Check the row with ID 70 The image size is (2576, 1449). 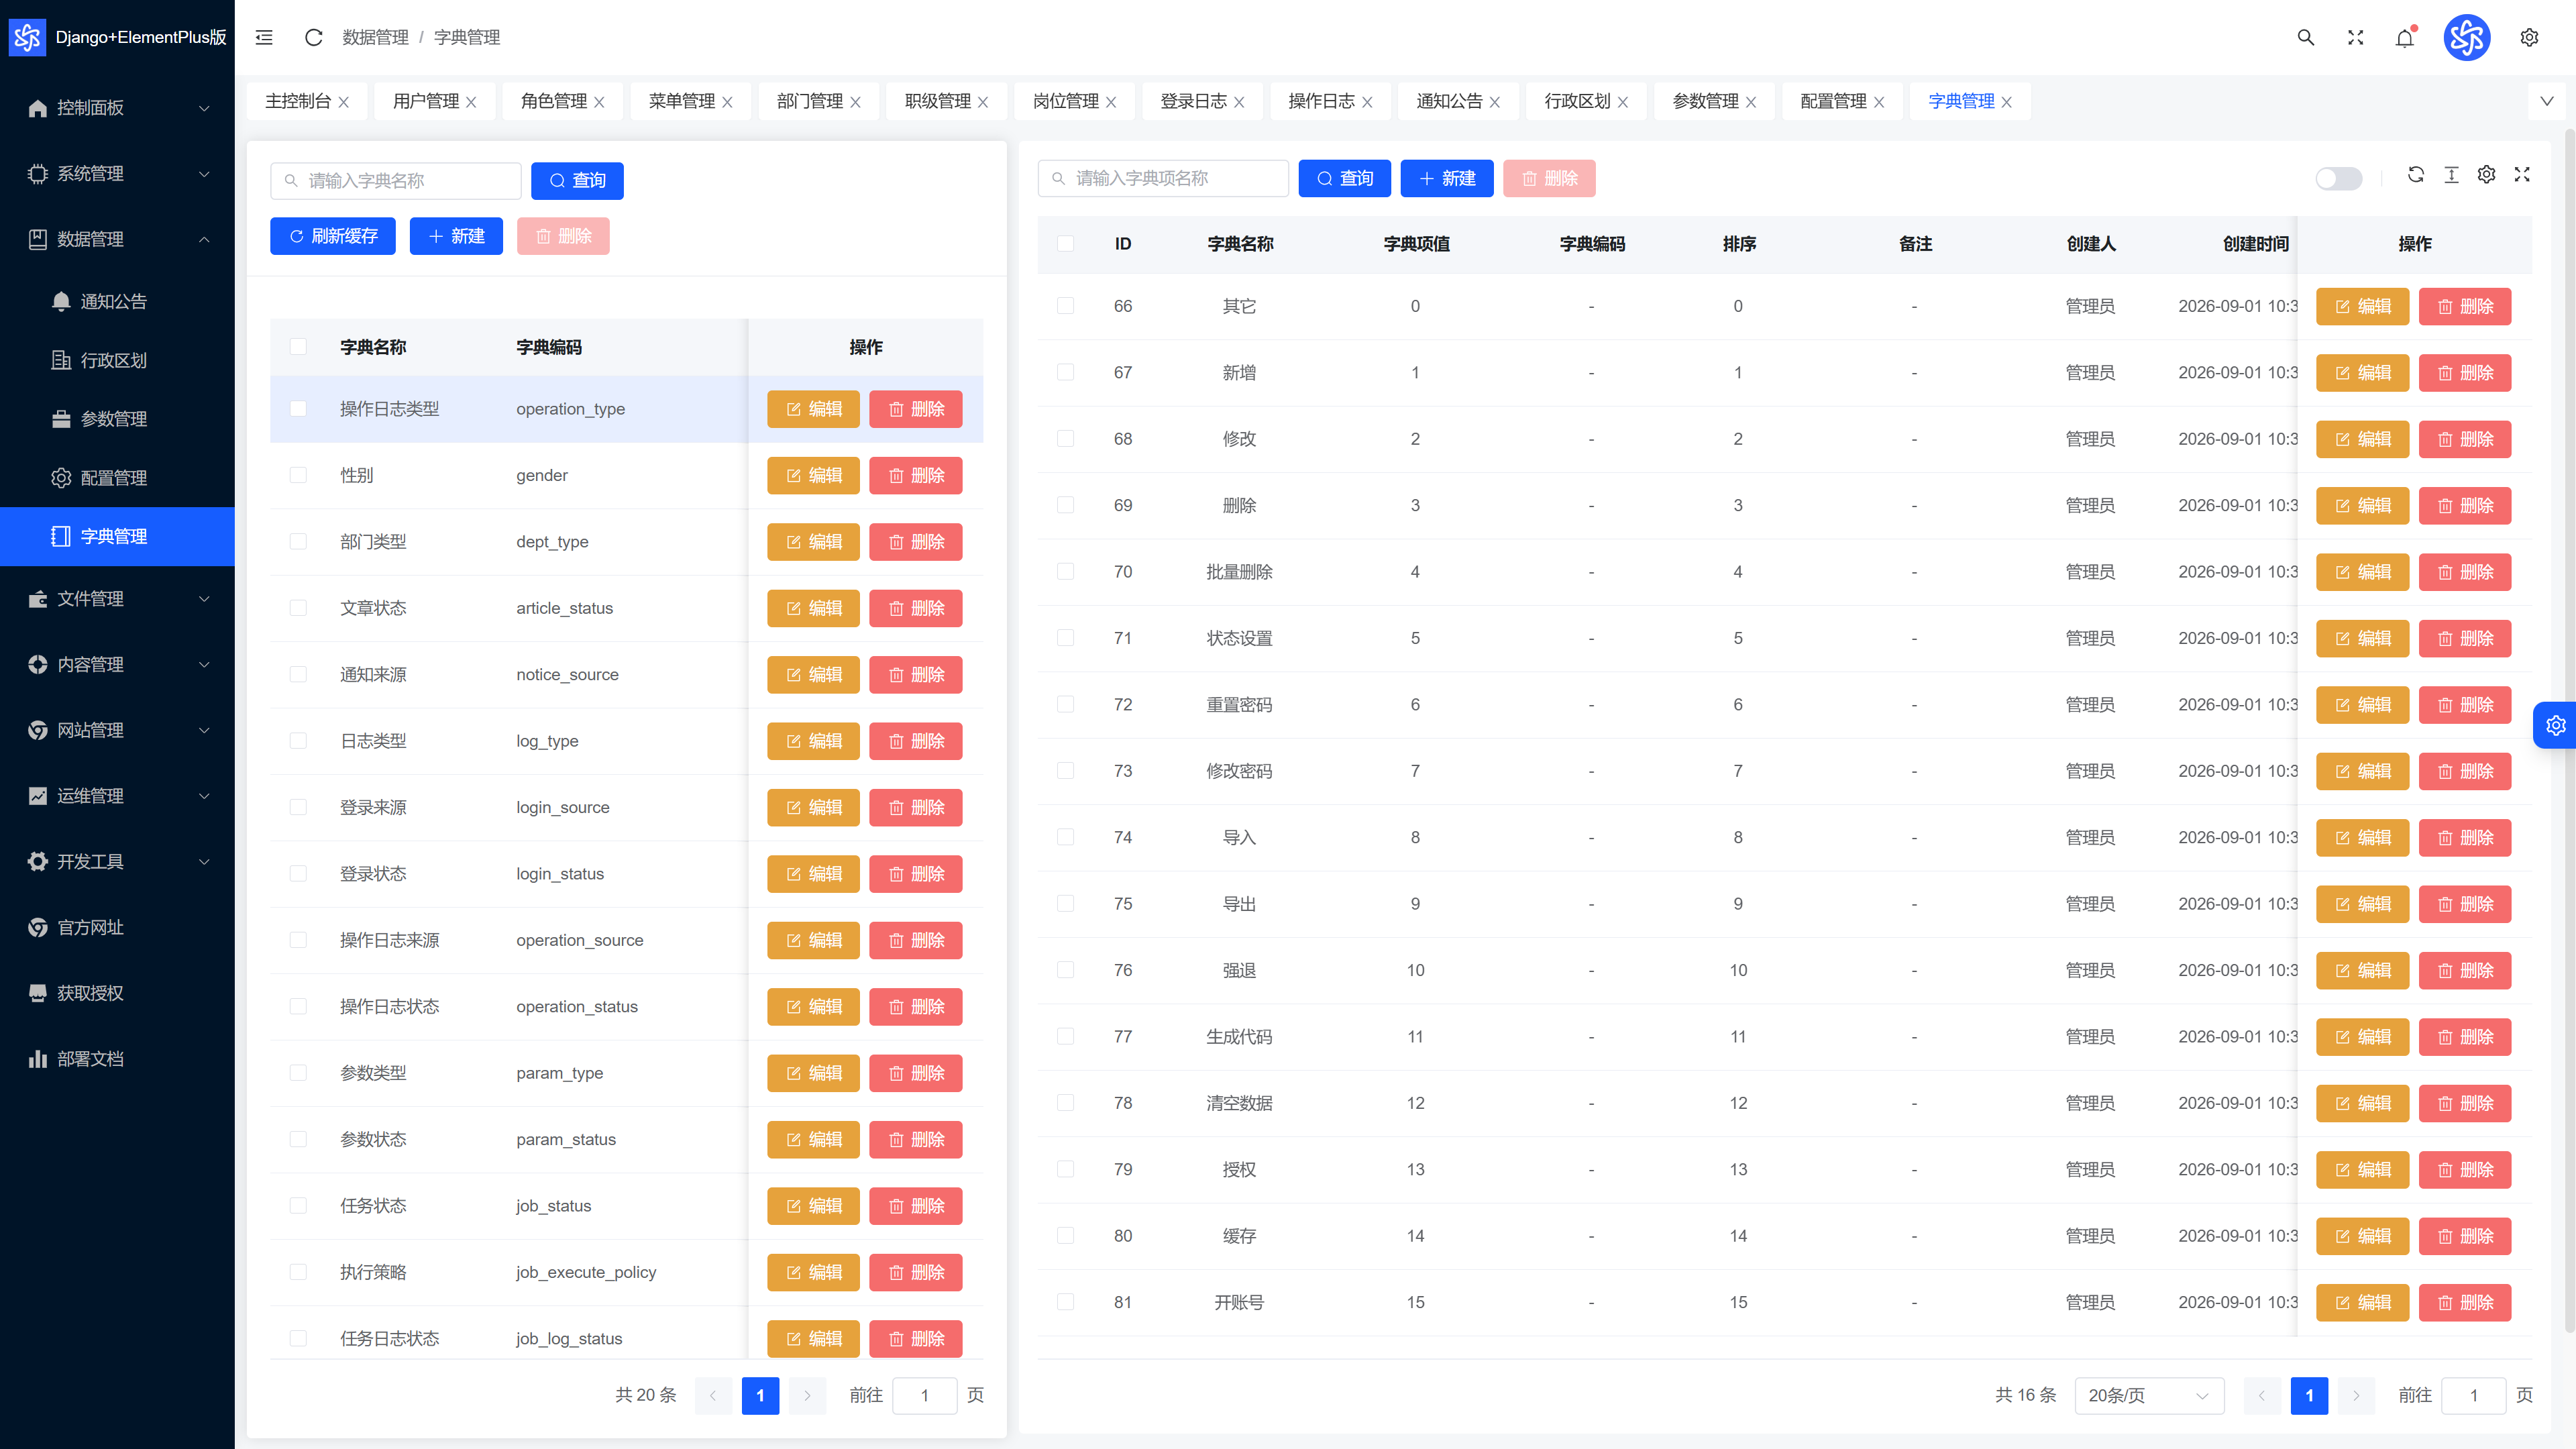pyautogui.click(x=1065, y=571)
